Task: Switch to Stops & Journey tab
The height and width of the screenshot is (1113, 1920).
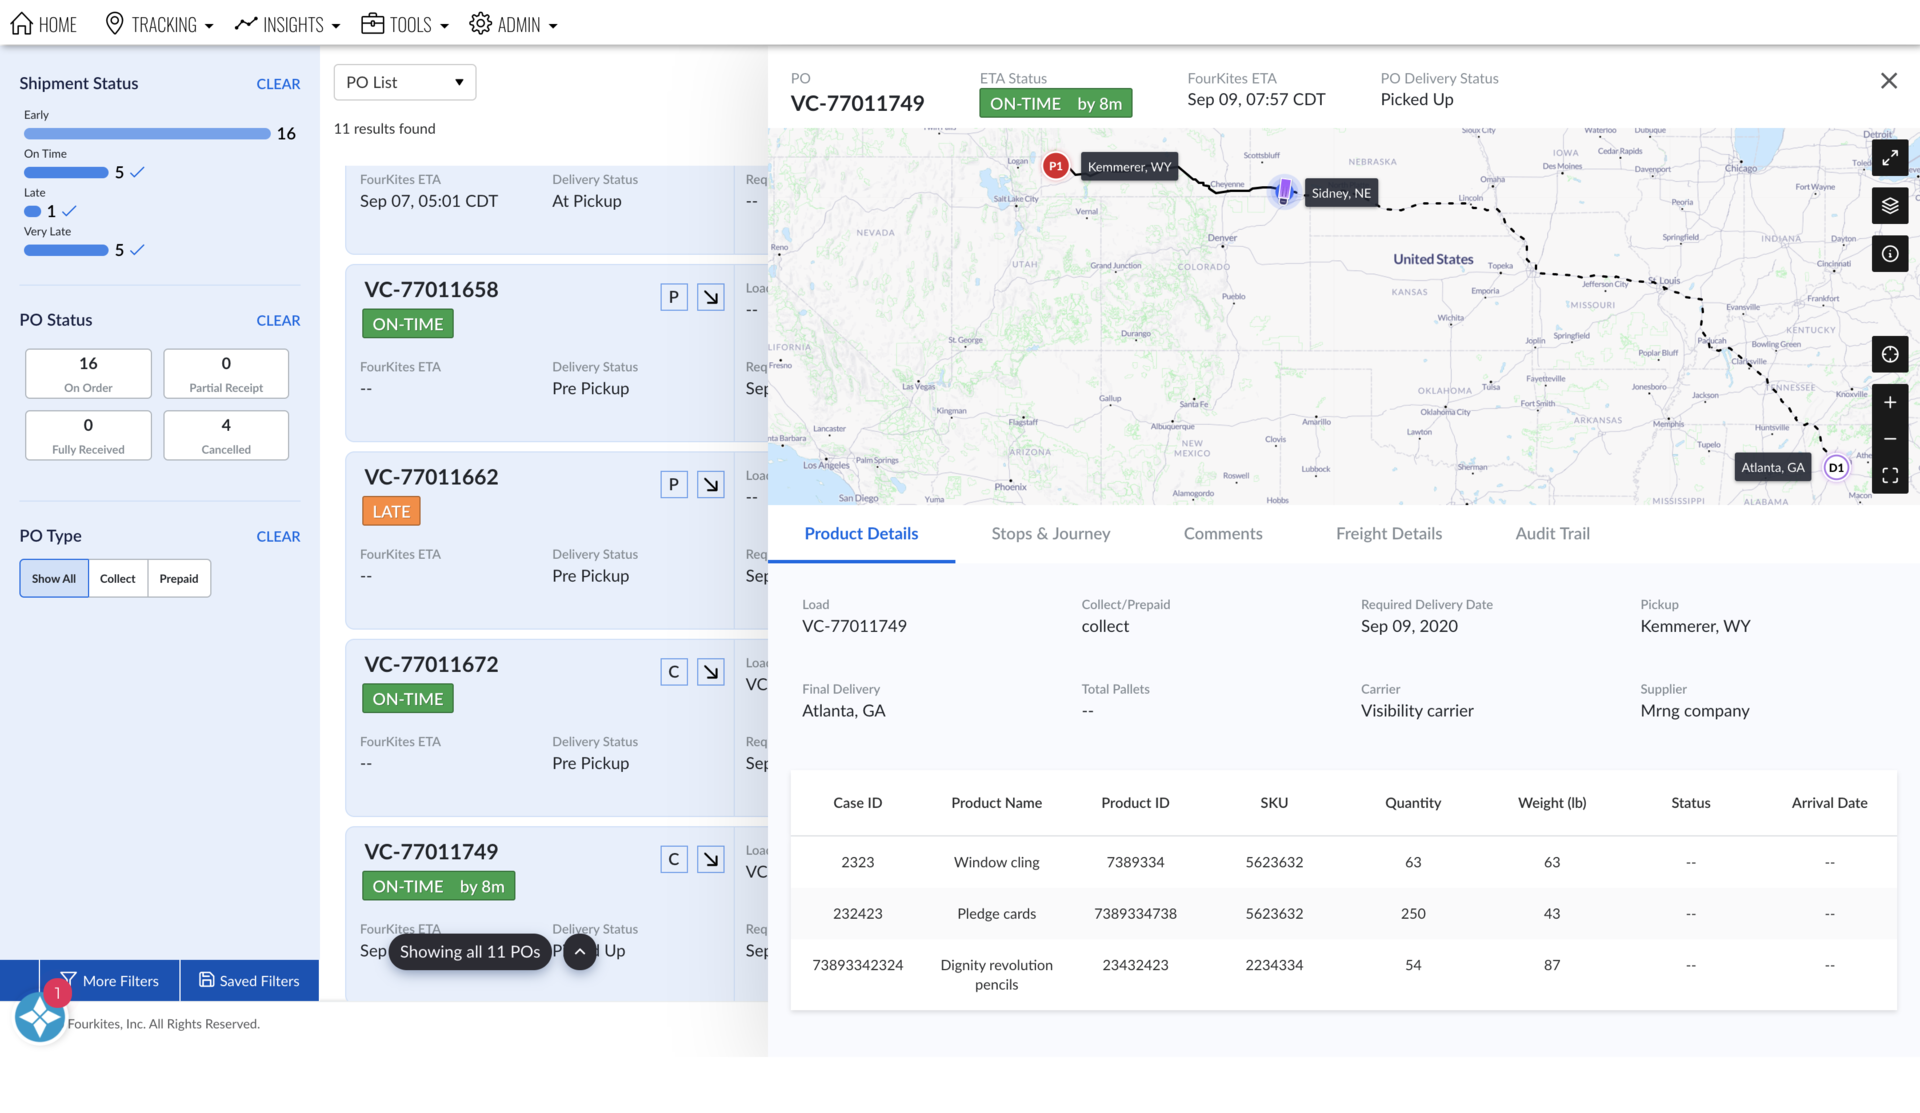Action: 1050,534
